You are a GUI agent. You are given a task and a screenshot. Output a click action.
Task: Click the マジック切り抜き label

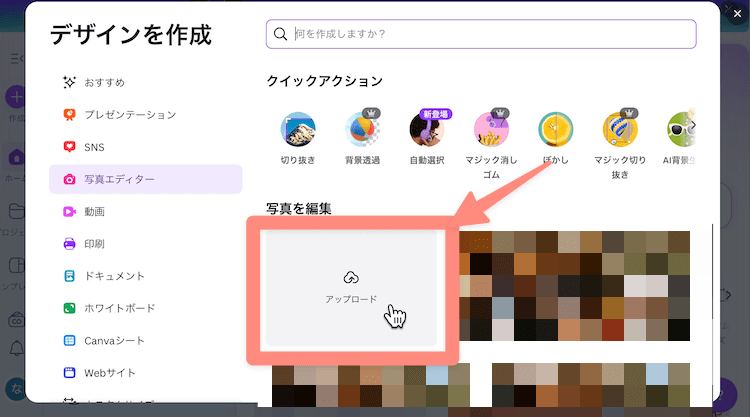(620, 167)
